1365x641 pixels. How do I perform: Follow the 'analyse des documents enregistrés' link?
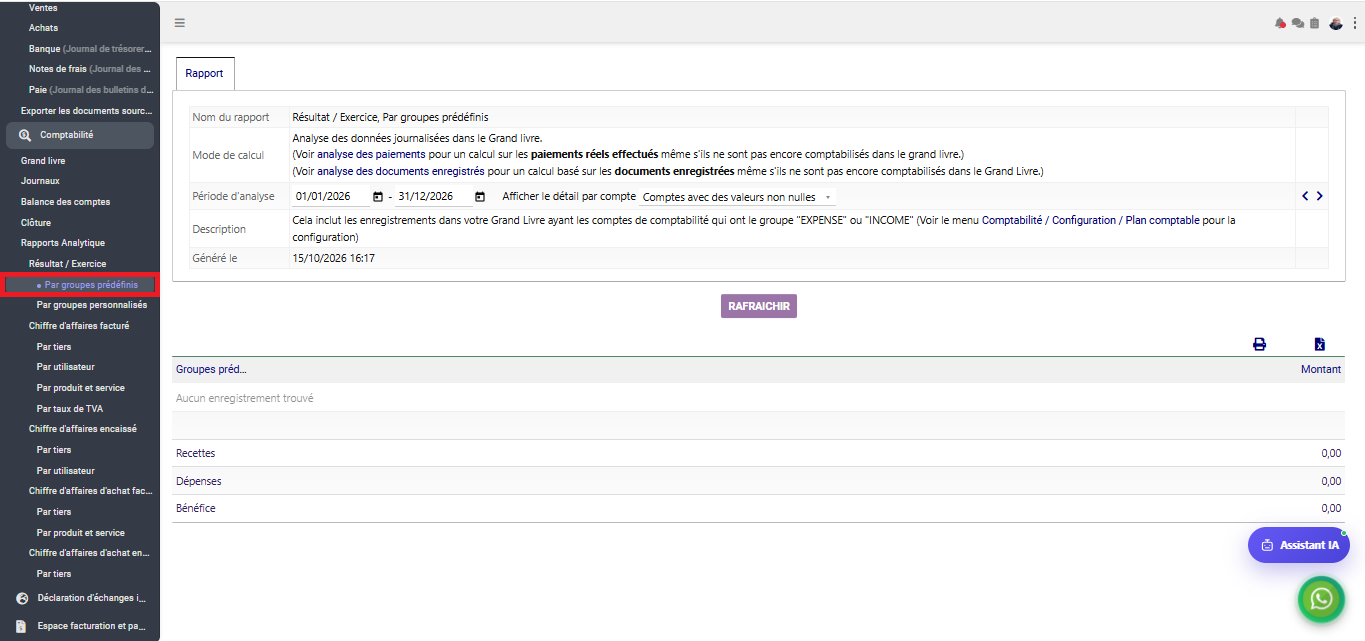[x=398, y=171]
